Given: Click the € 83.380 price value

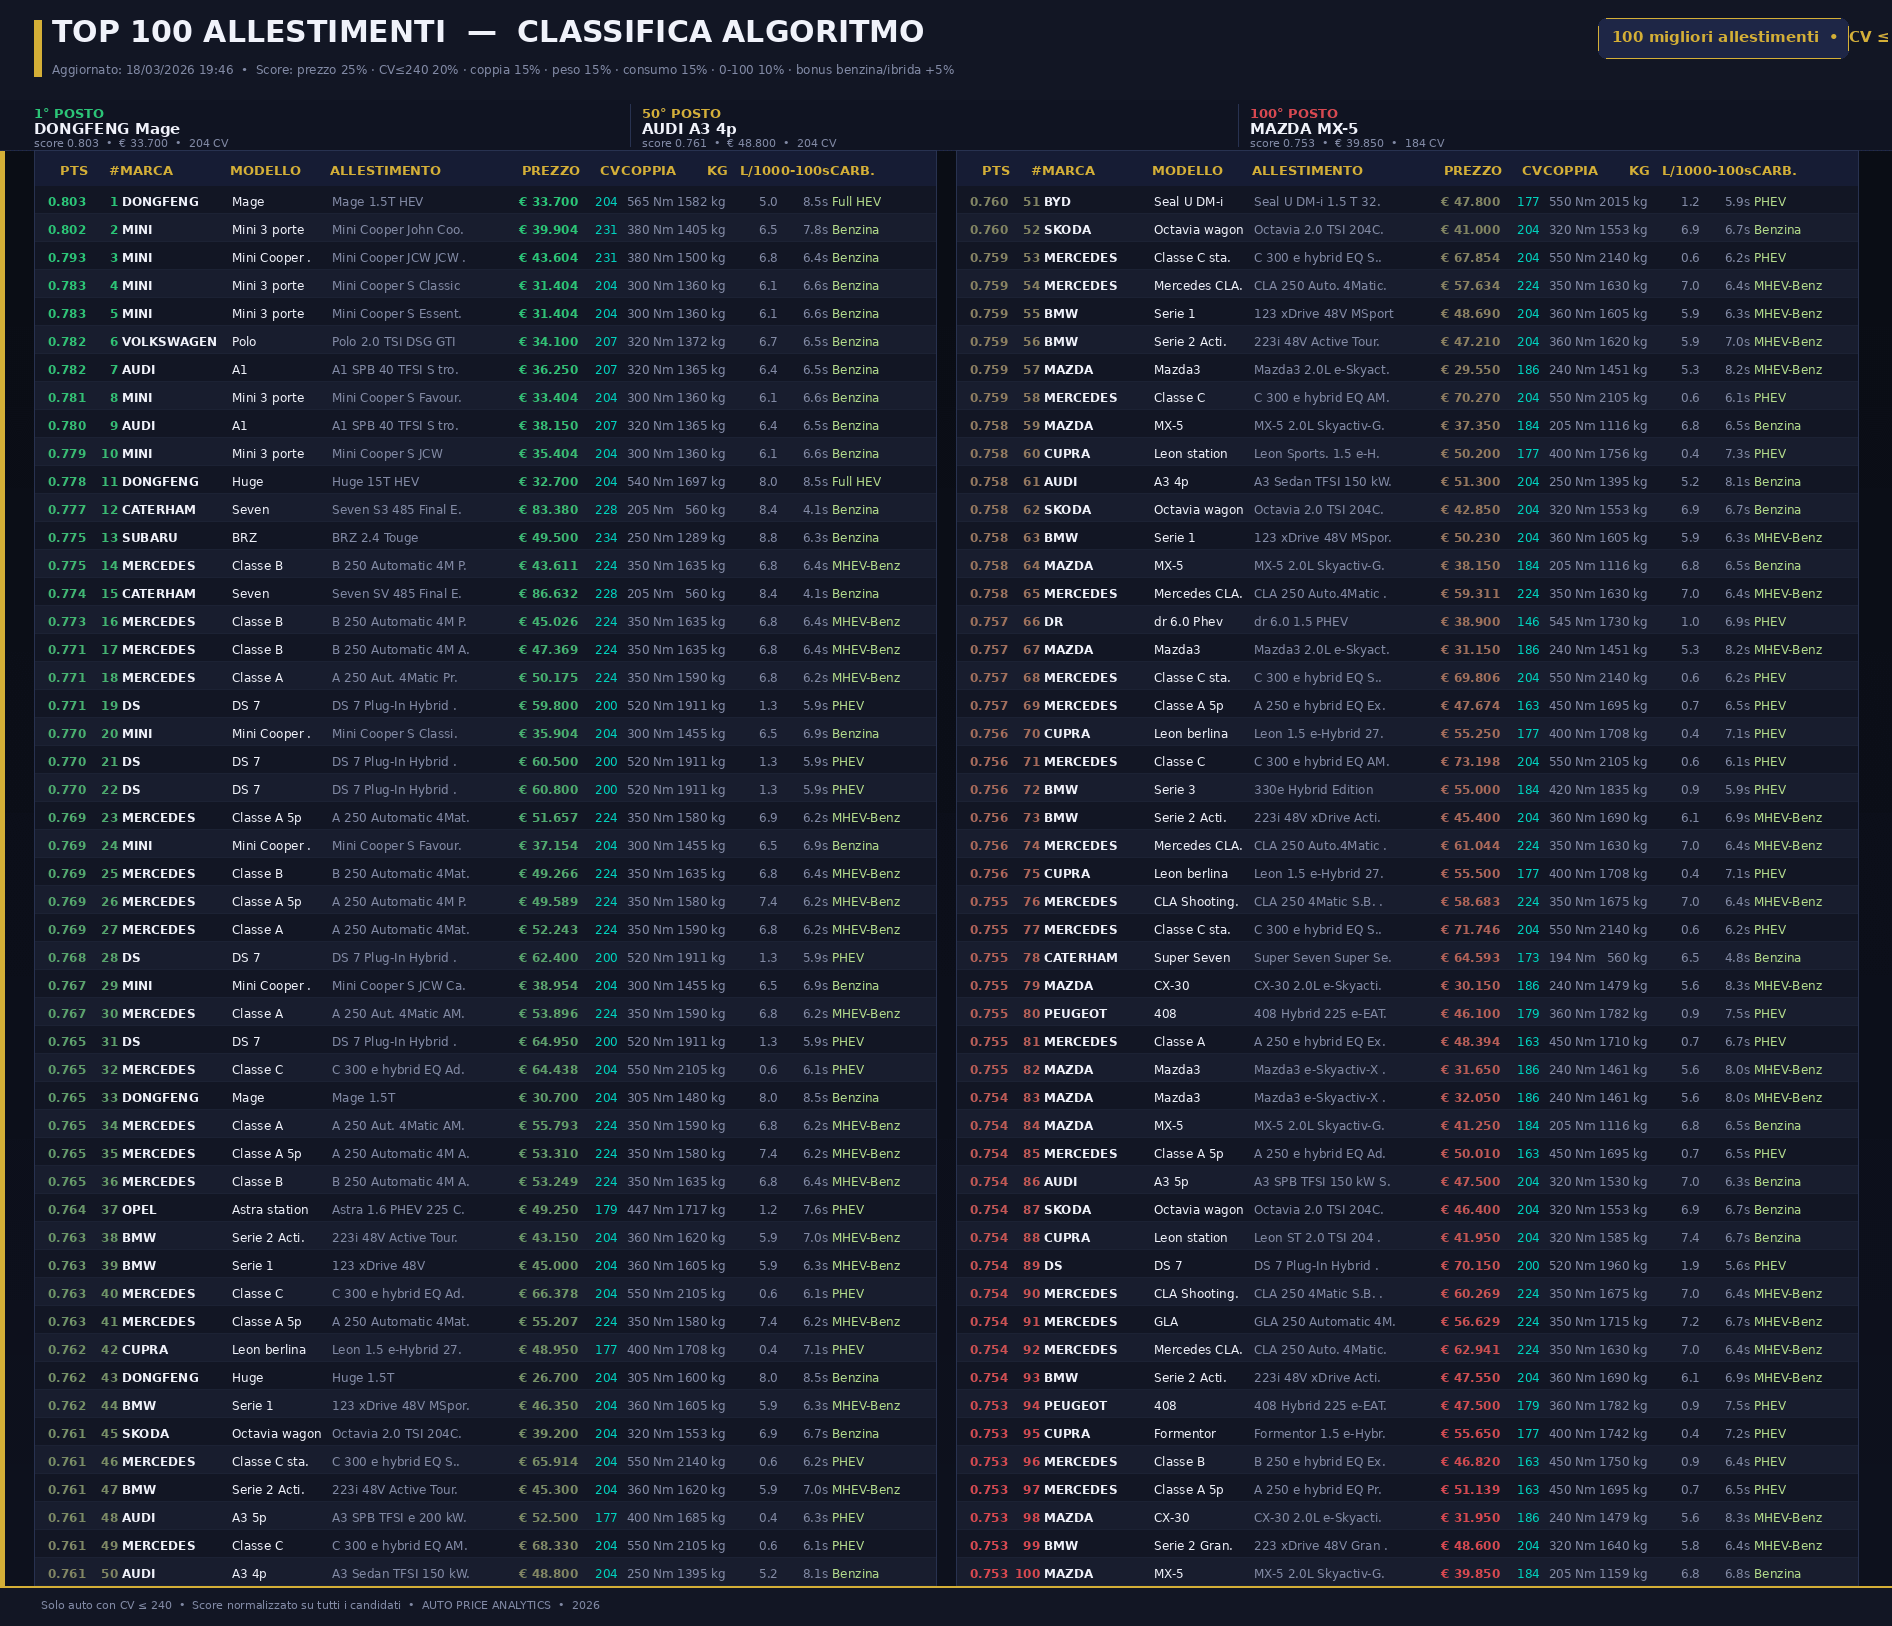Looking at the screenshot, I should point(548,510).
